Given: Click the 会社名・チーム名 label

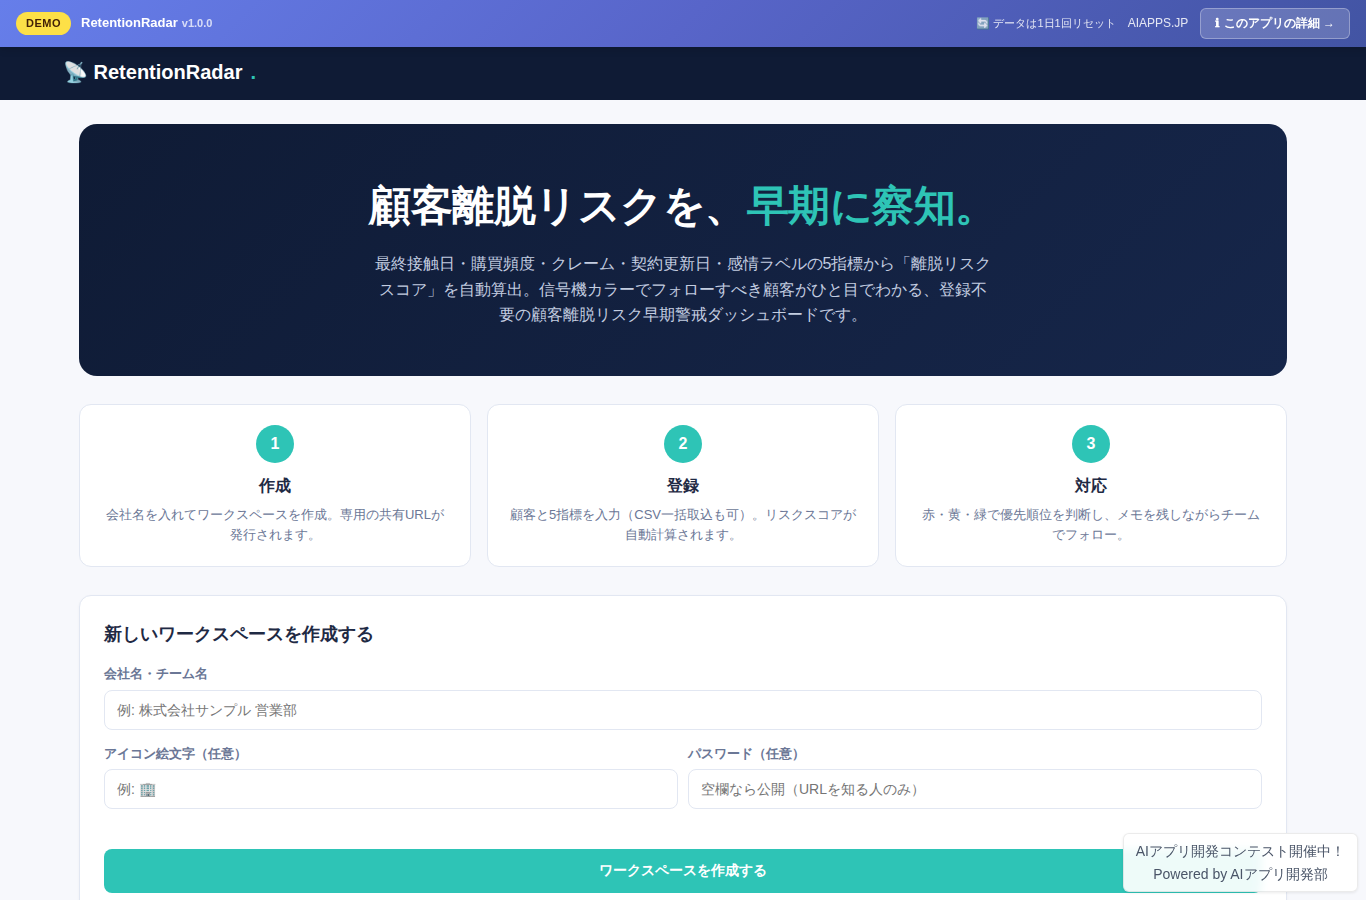Looking at the screenshot, I should (156, 674).
